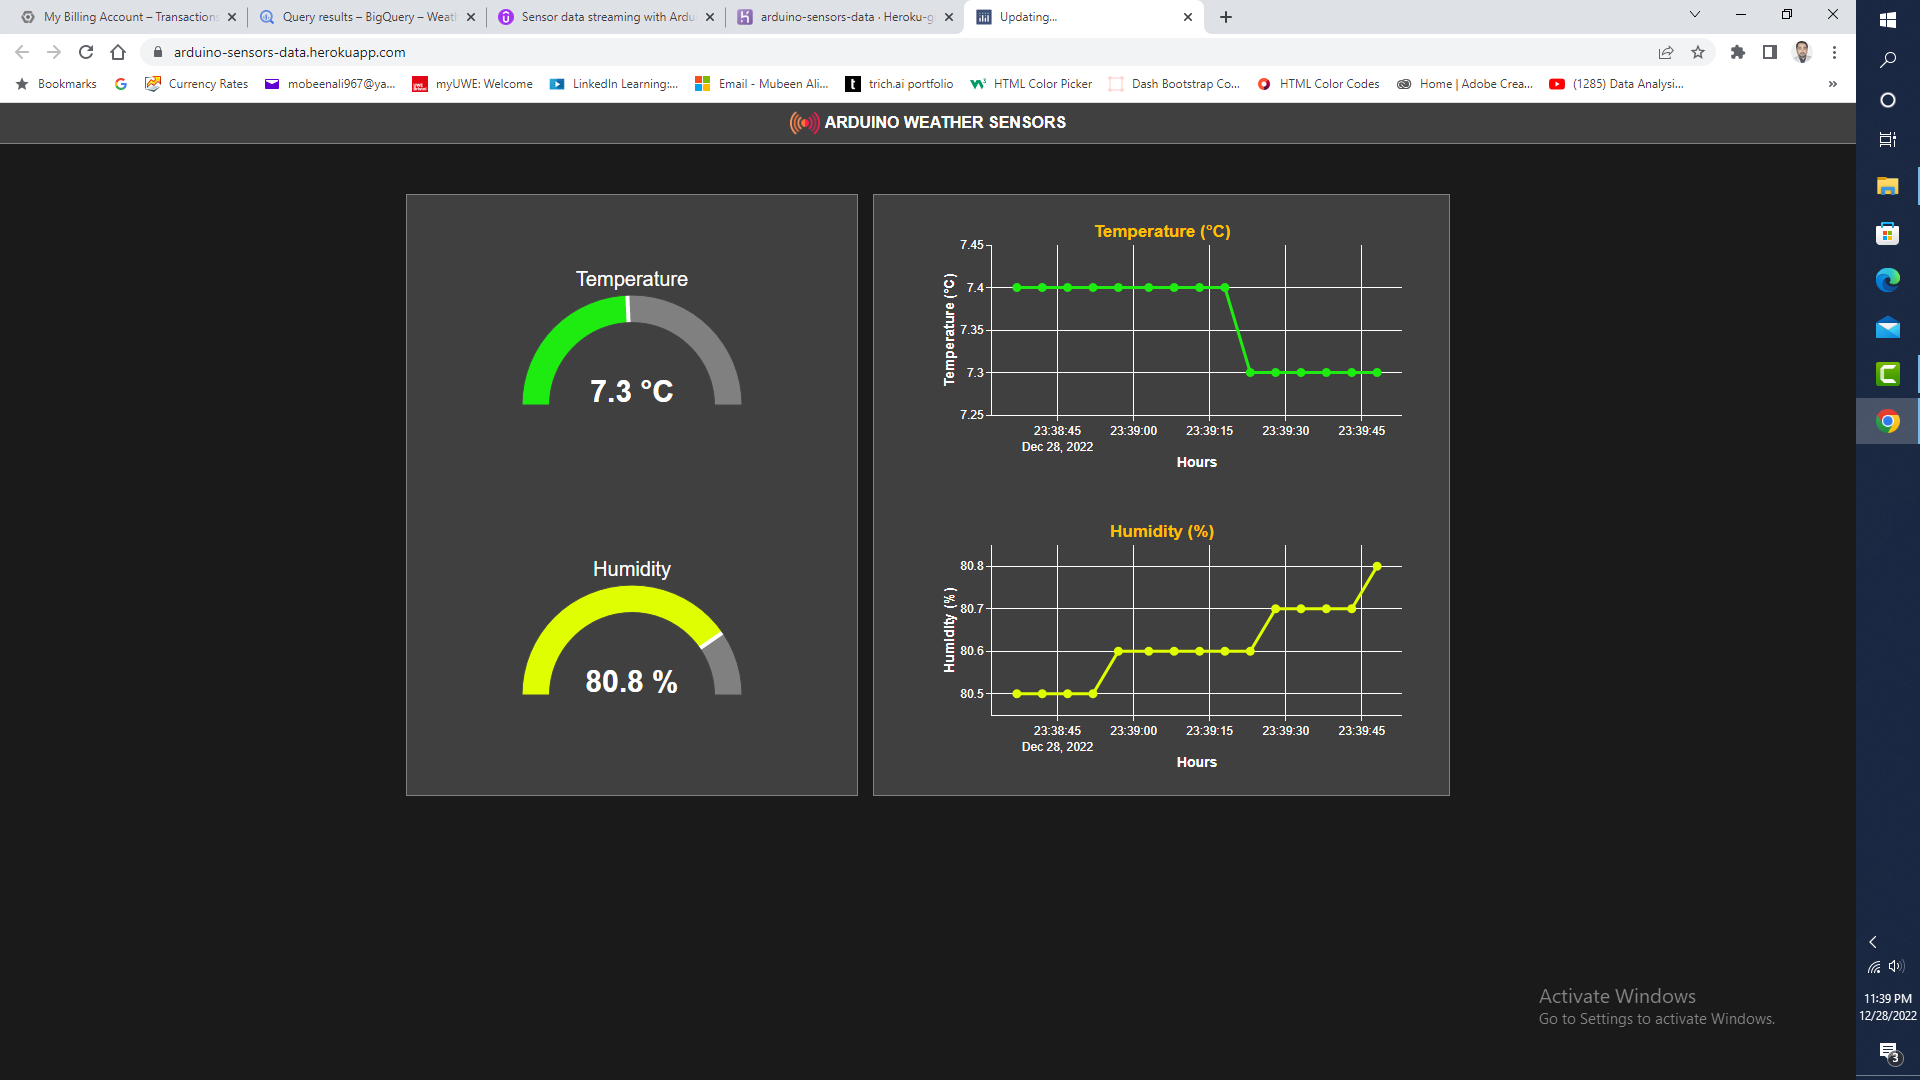Viewport: 1920px width, 1080px height.
Task: Switch to BigQuery Query results tab
Action: [366, 17]
